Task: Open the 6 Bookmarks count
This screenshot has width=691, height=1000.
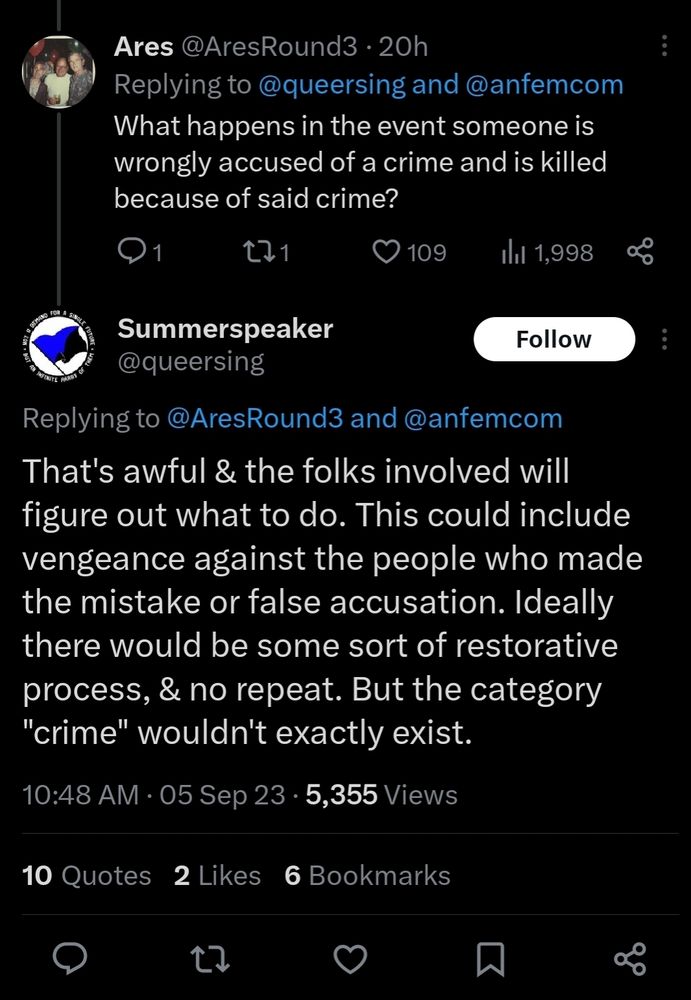Action: click(x=368, y=875)
